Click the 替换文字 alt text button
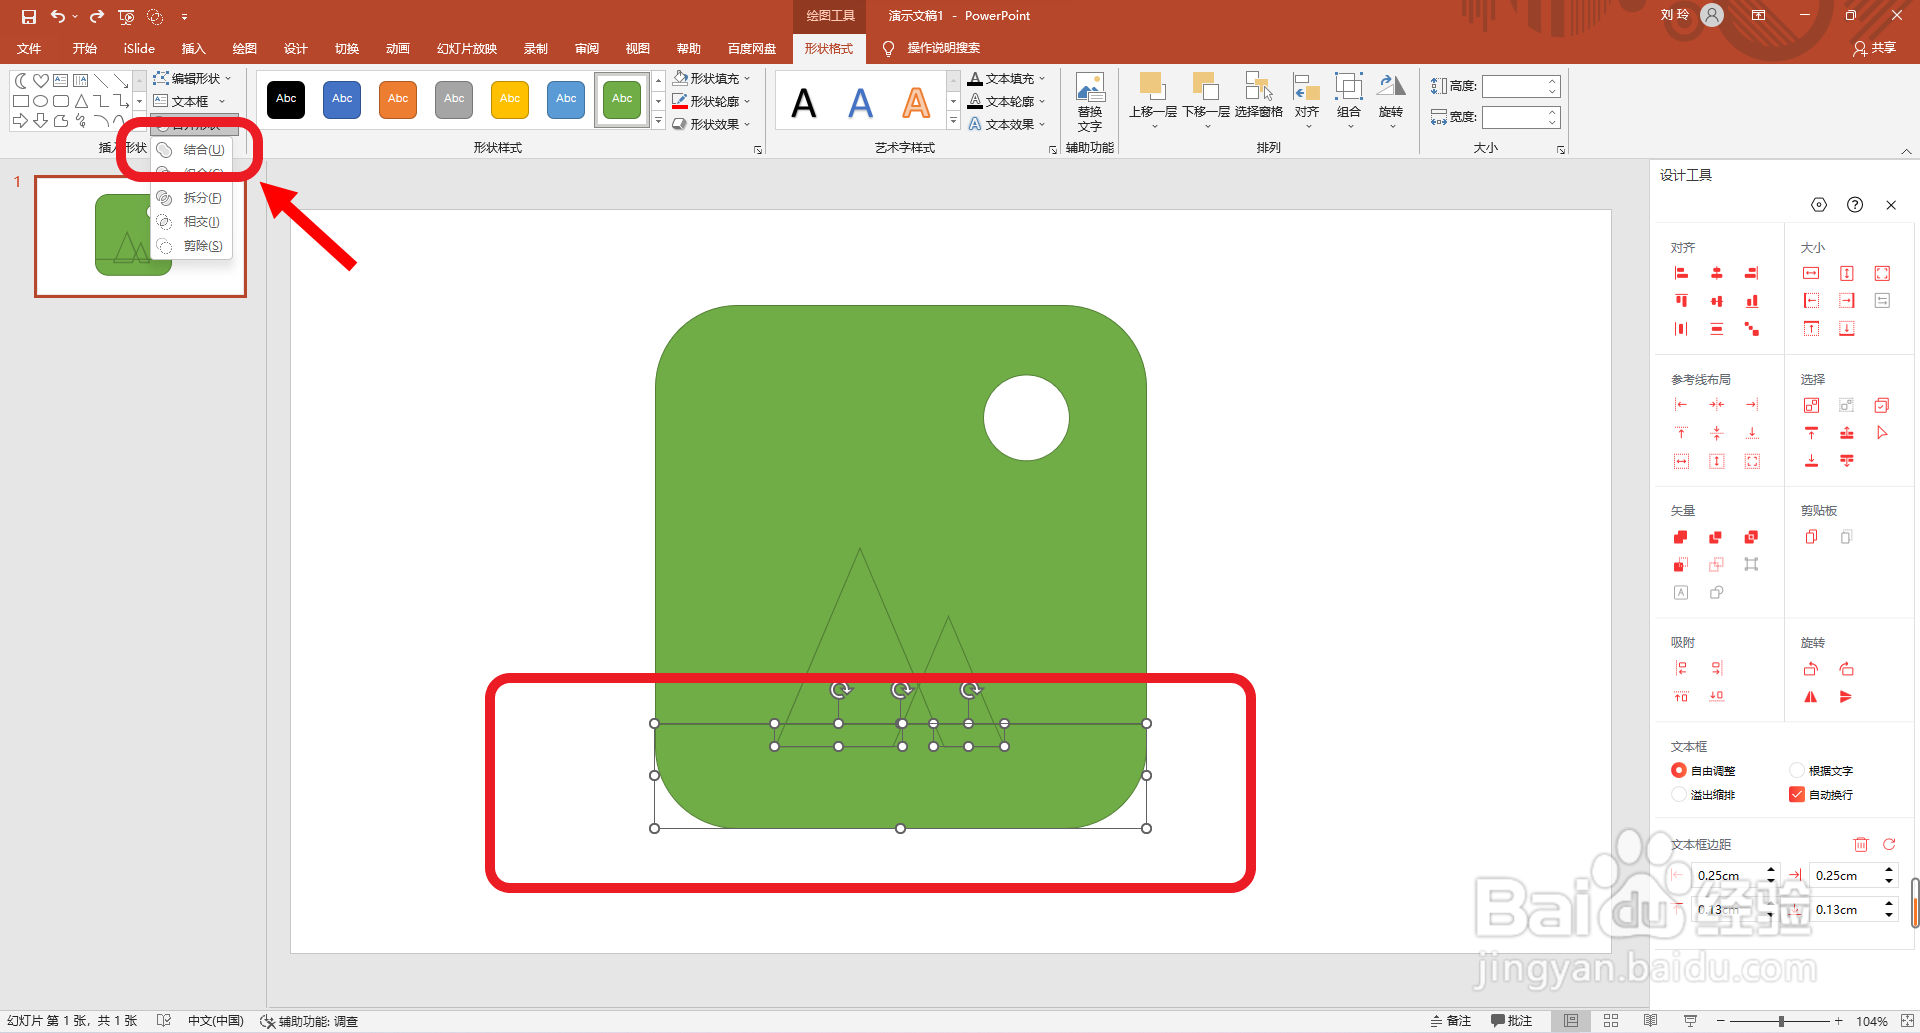Screen dimensions: 1920x1033 [1090, 102]
